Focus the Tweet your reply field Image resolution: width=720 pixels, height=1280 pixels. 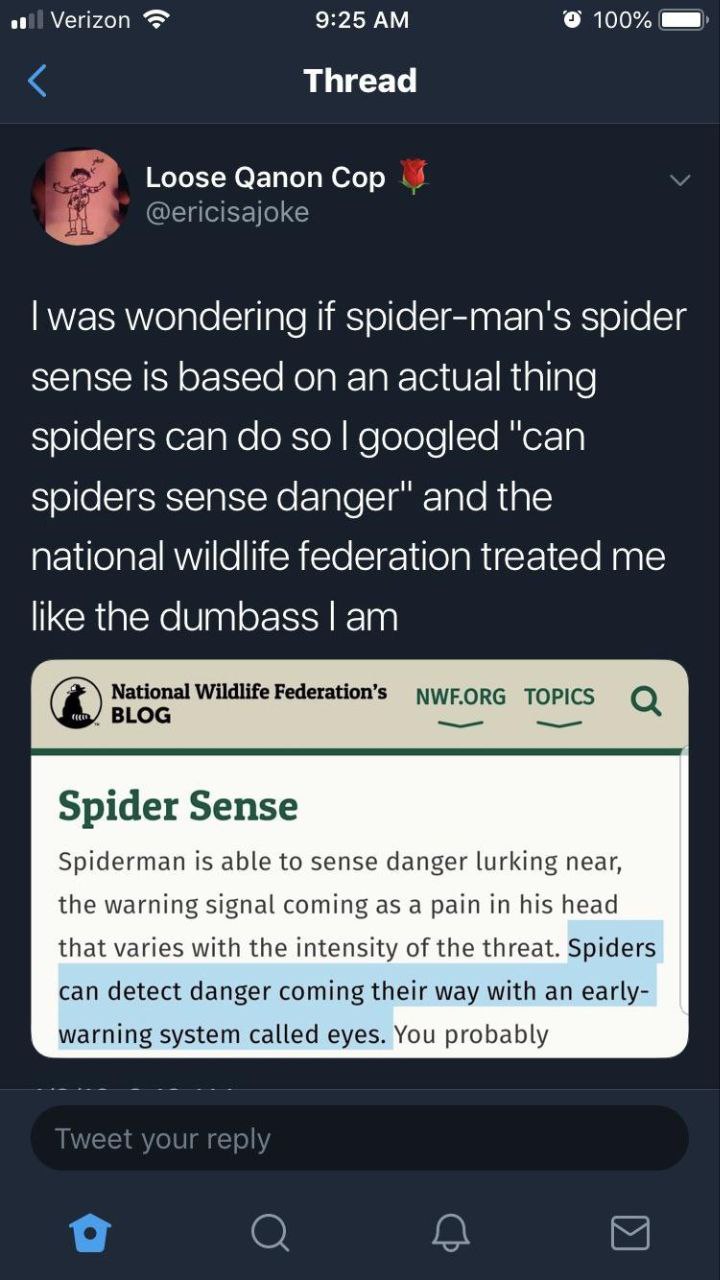click(x=360, y=1138)
